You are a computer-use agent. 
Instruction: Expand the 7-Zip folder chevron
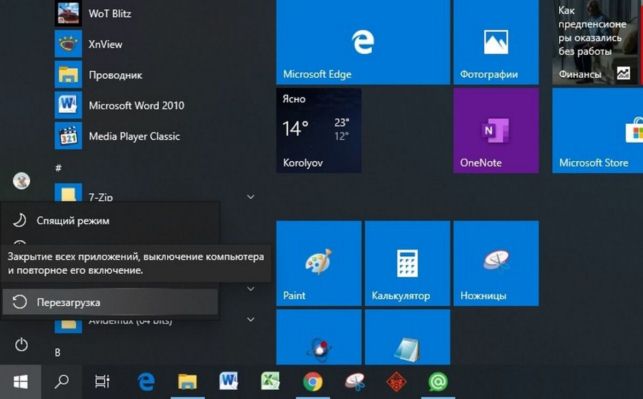click(x=251, y=197)
